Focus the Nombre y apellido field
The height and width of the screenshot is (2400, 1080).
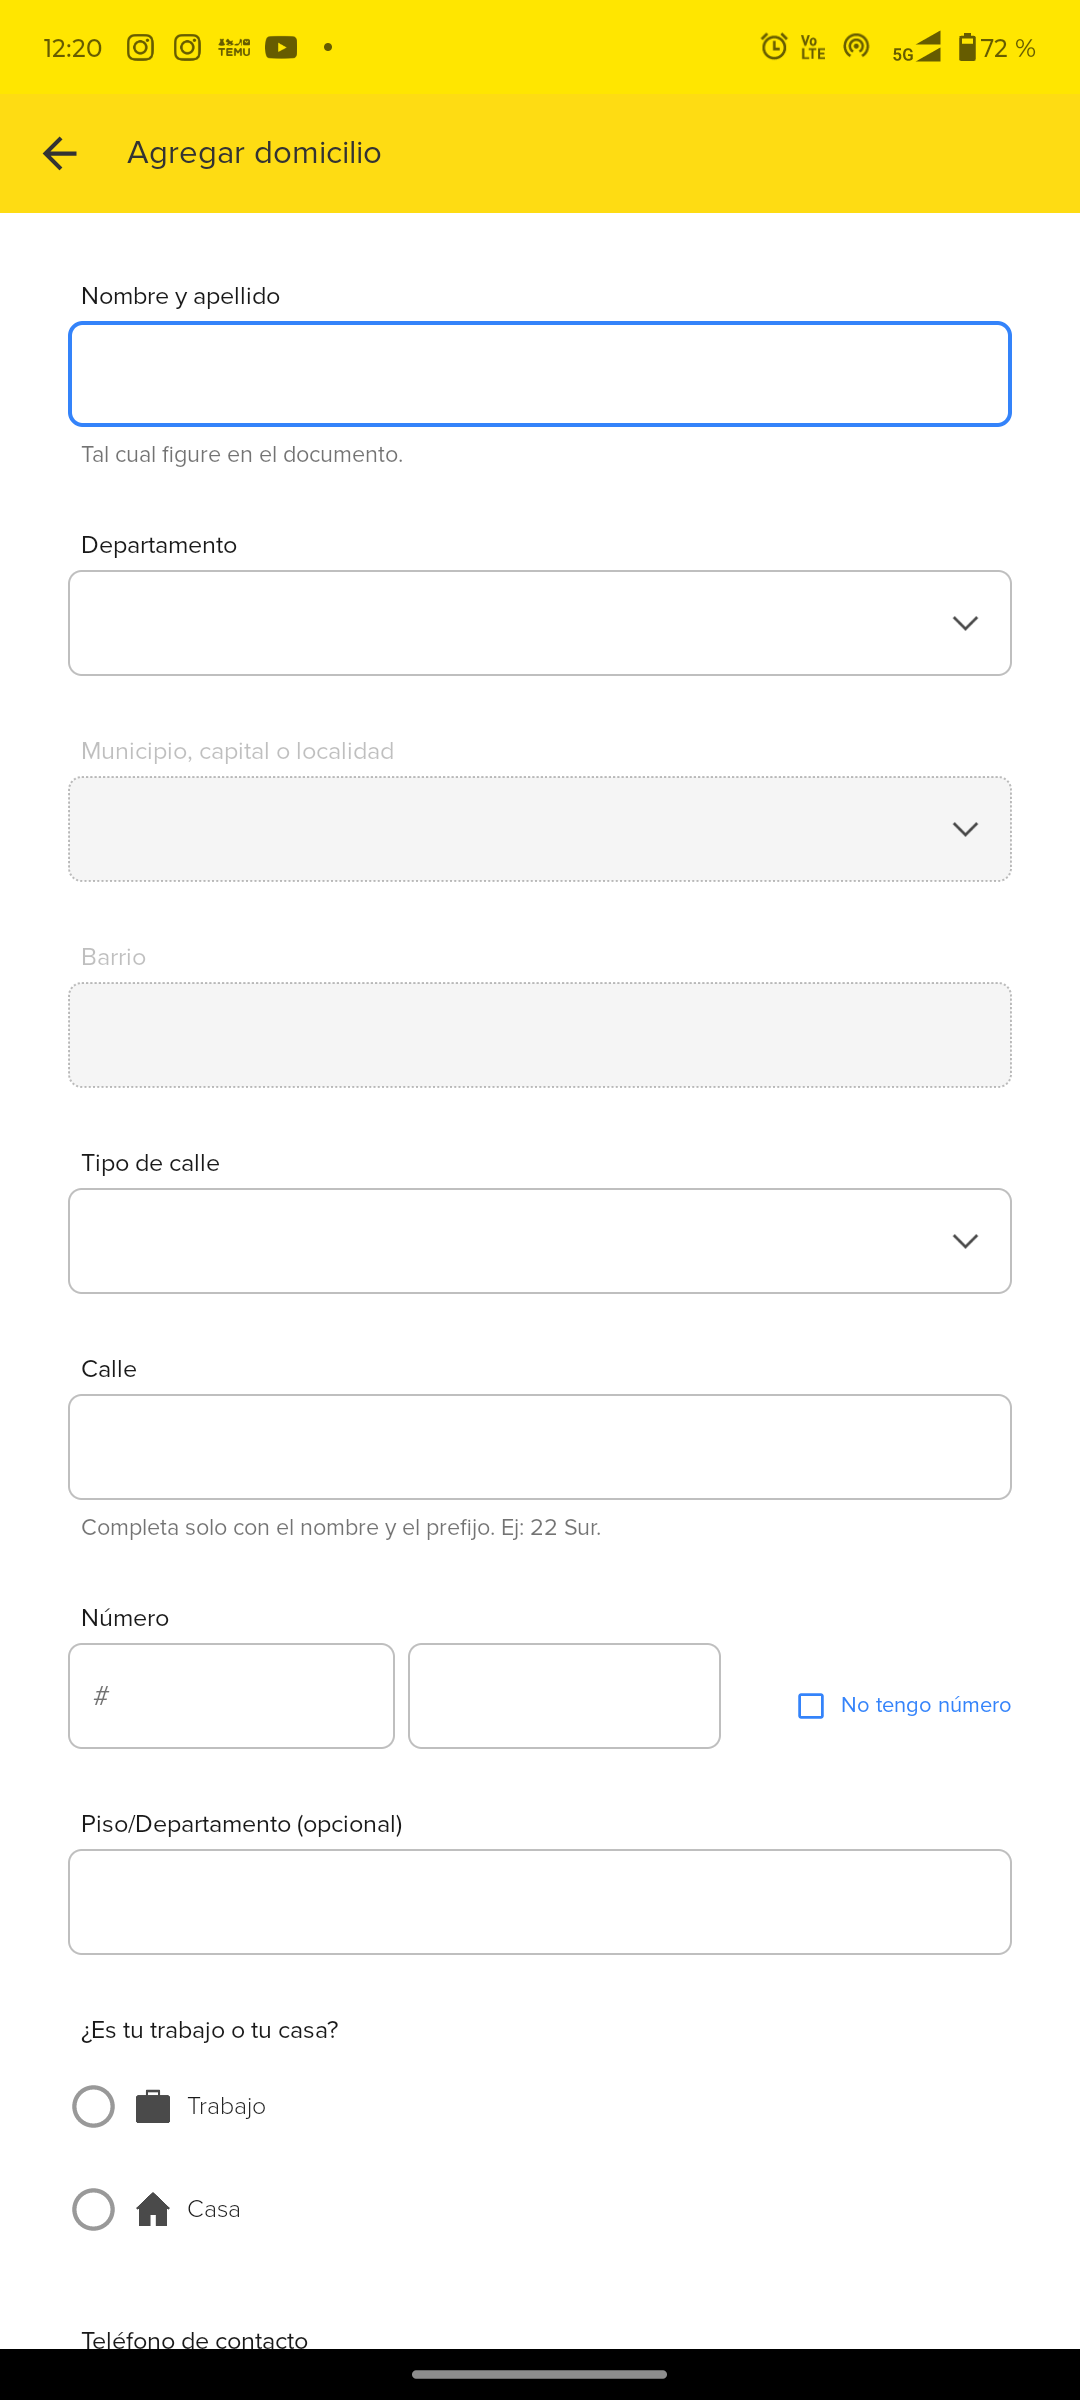(x=540, y=374)
